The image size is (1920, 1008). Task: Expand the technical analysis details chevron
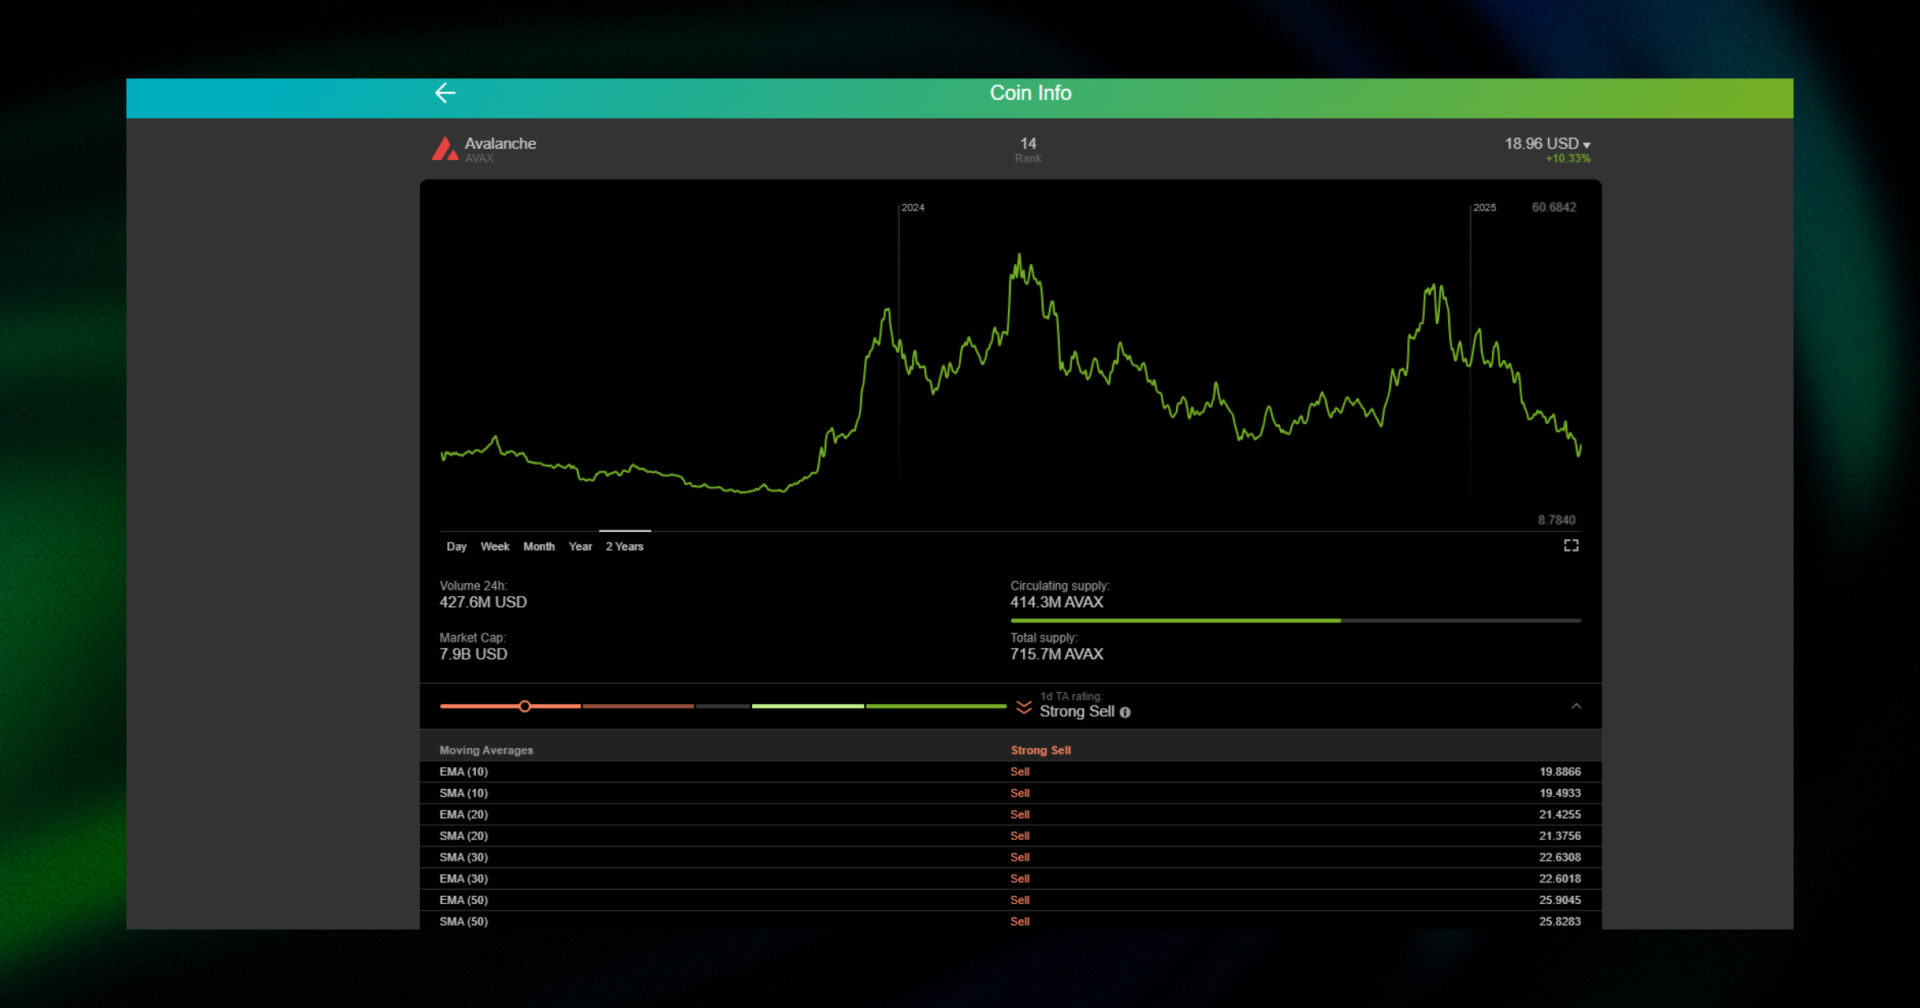(1576, 706)
